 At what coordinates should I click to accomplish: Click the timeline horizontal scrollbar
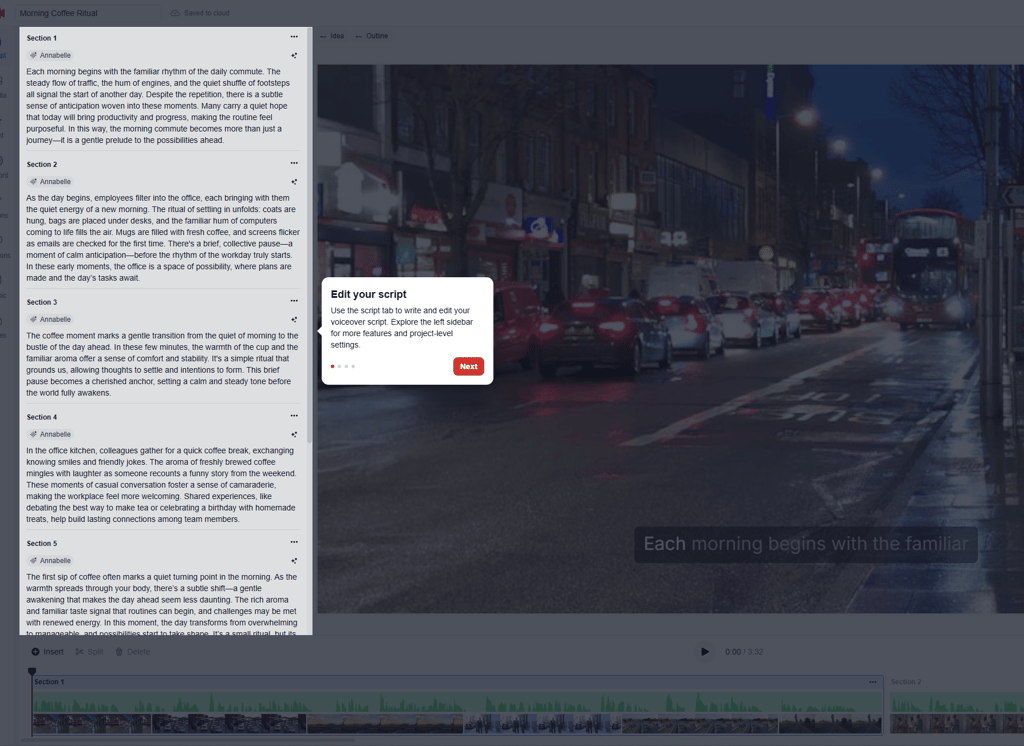click(x=189, y=740)
